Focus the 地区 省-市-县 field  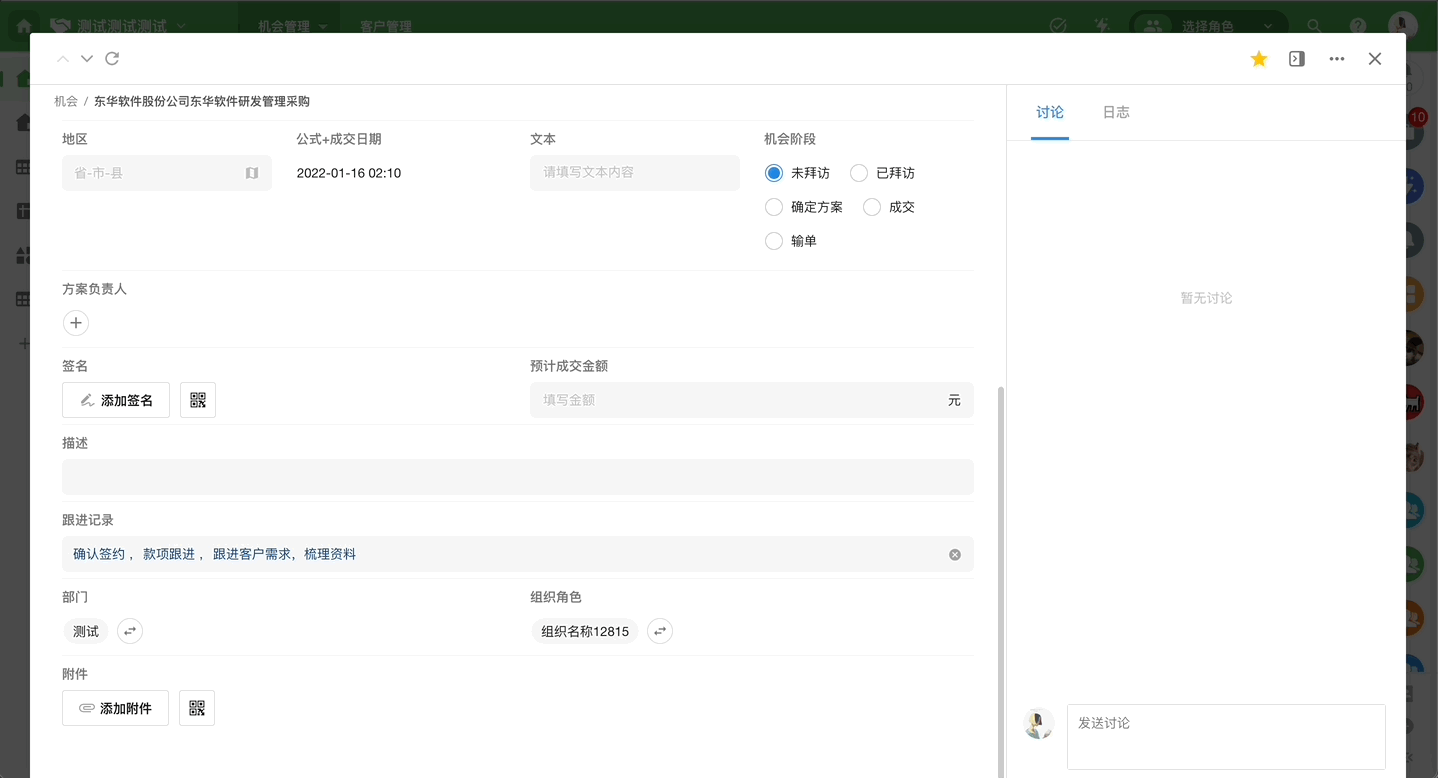click(167, 173)
